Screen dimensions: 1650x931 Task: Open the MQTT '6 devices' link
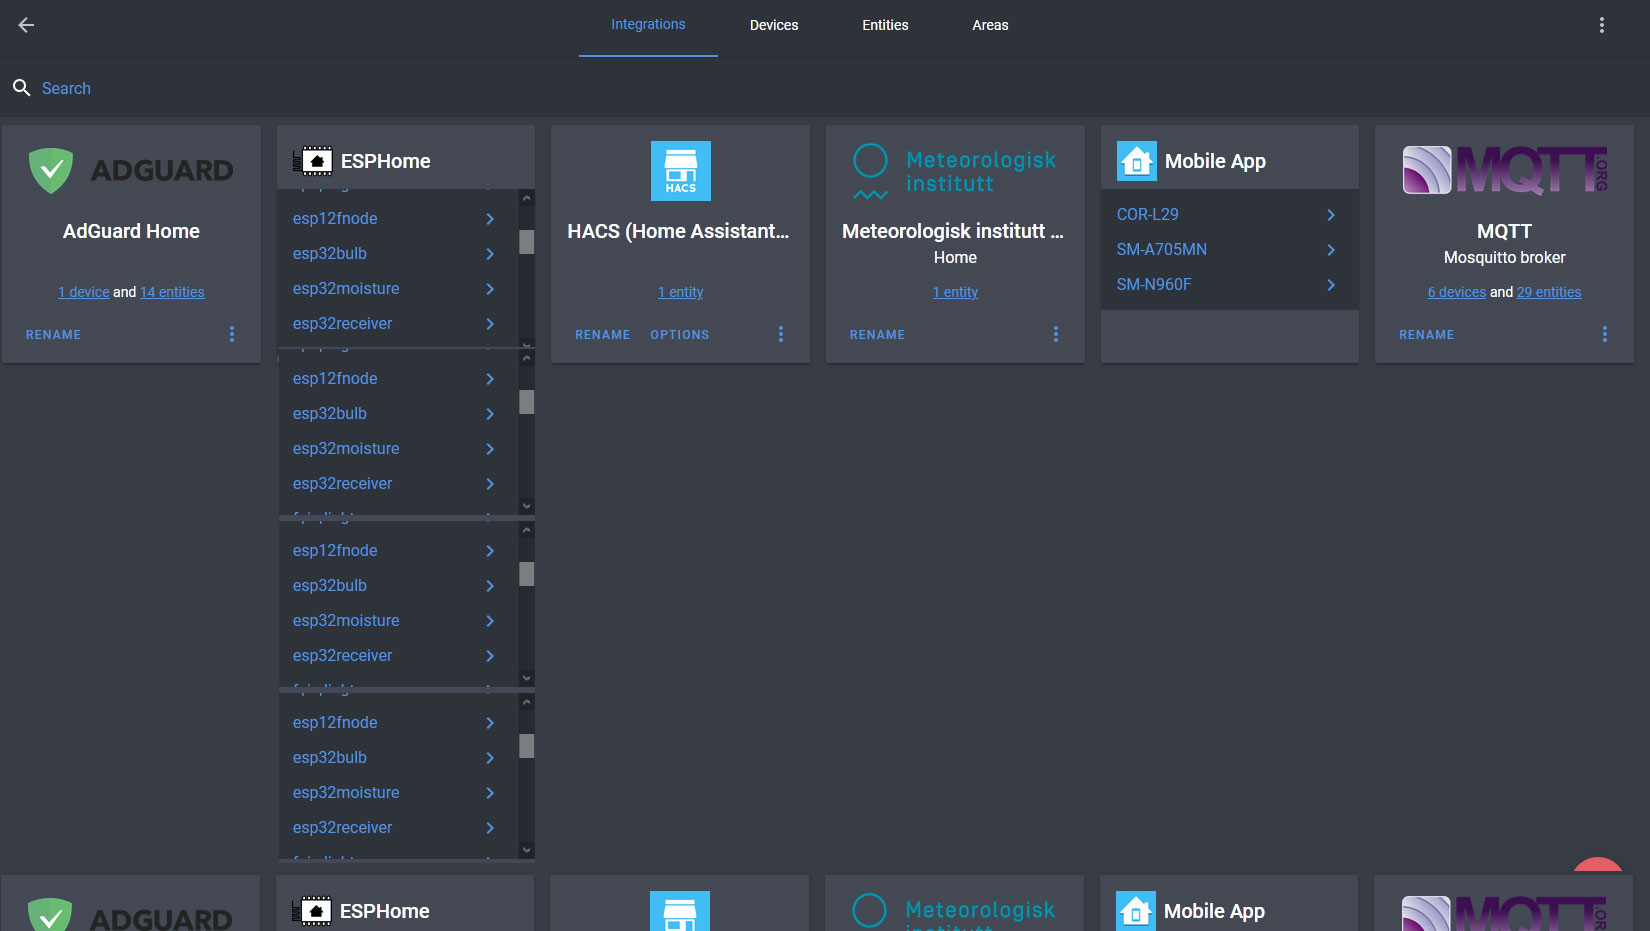point(1457,292)
